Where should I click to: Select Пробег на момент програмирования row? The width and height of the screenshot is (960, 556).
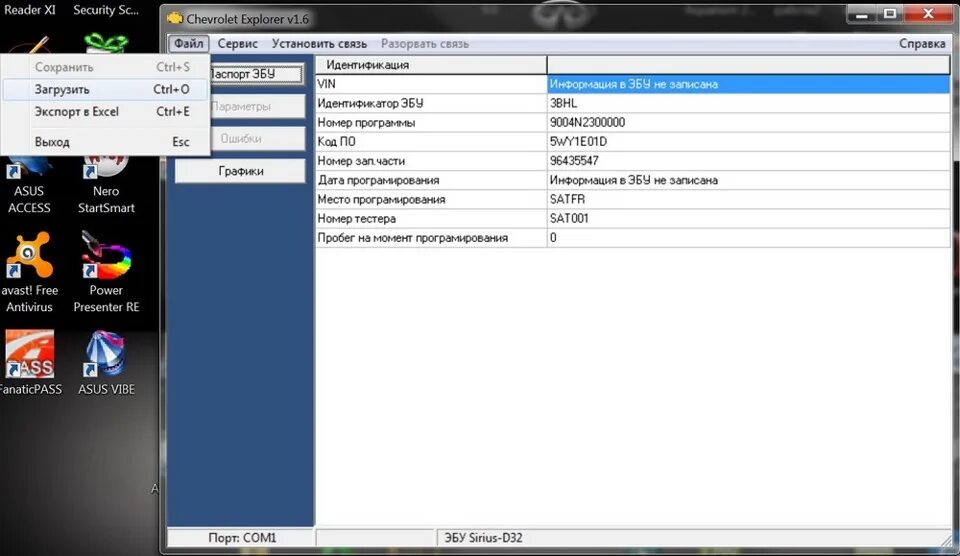click(431, 238)
